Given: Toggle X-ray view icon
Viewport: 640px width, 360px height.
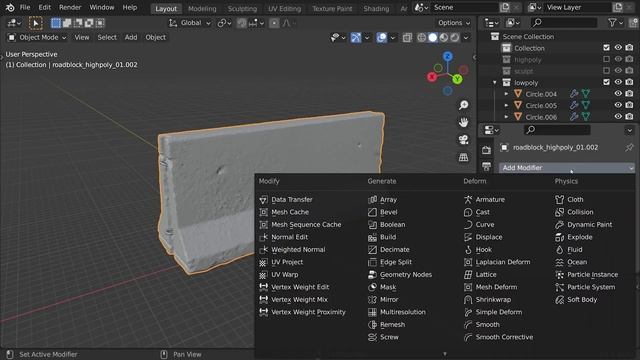Looking at the screenshot, I should point(407,38).
